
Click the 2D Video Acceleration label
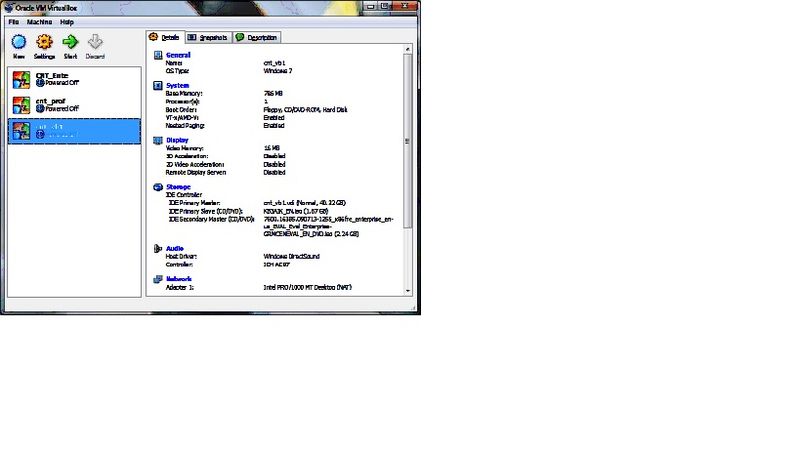coord(195,165)
